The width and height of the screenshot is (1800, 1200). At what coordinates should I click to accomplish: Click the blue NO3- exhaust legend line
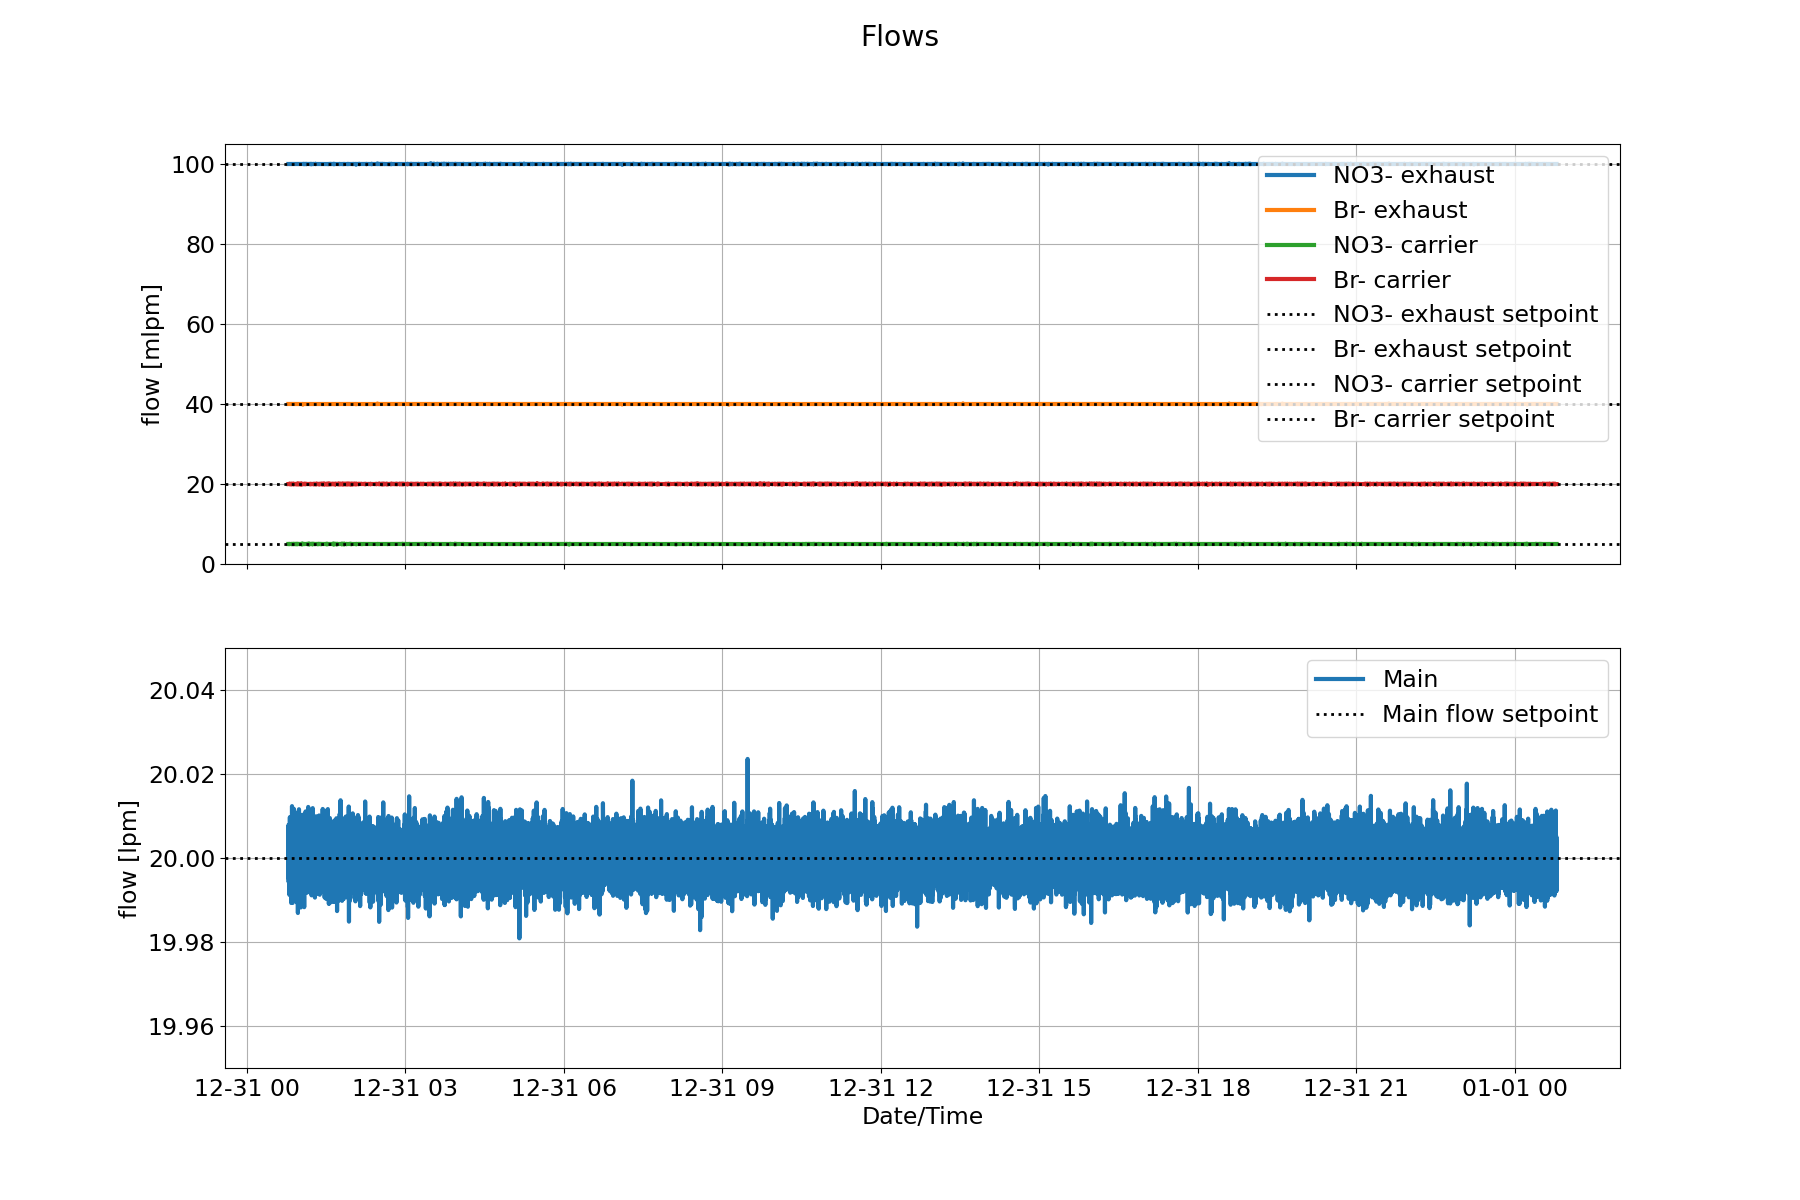pos(1291,175)
